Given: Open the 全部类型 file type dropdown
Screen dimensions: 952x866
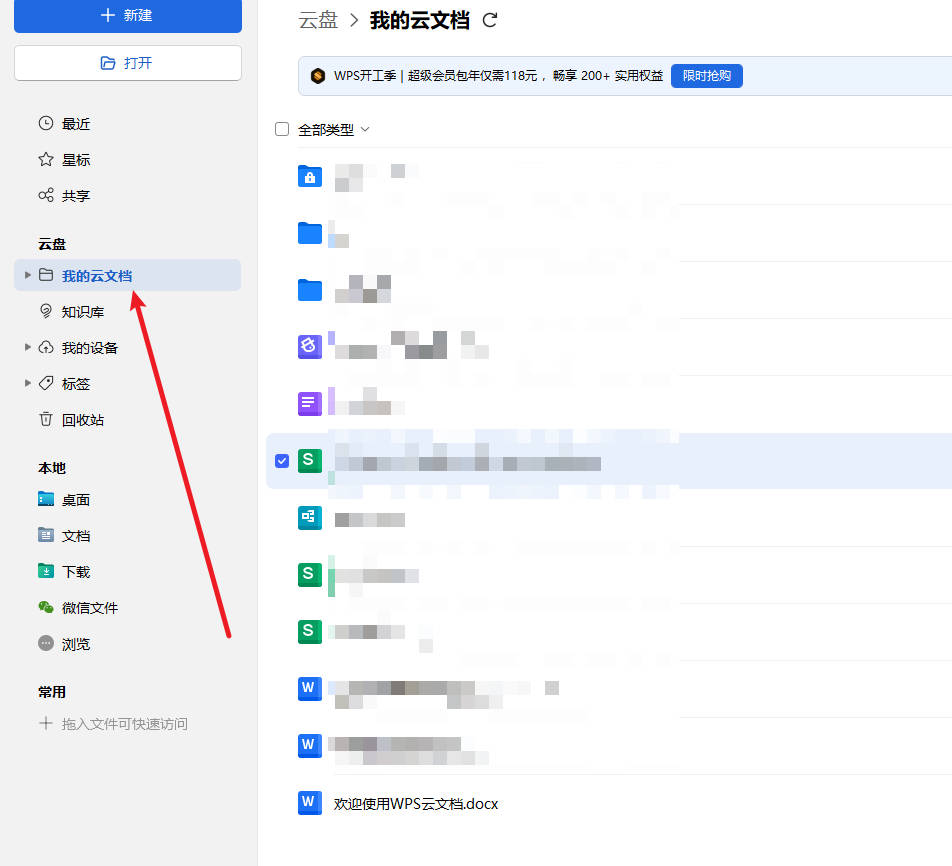Looking at the screenshot, I should tap(334, 129).
